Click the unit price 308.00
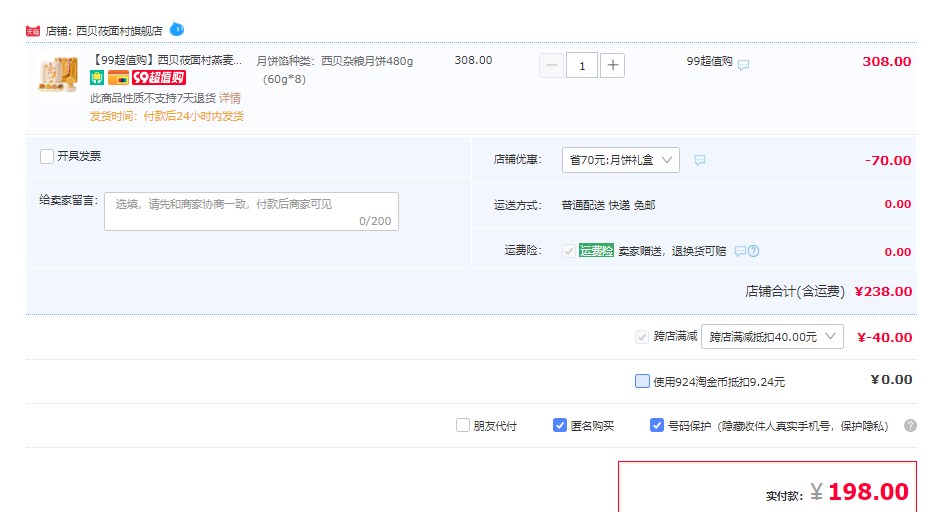943x512 pixels. click(473, 60)
